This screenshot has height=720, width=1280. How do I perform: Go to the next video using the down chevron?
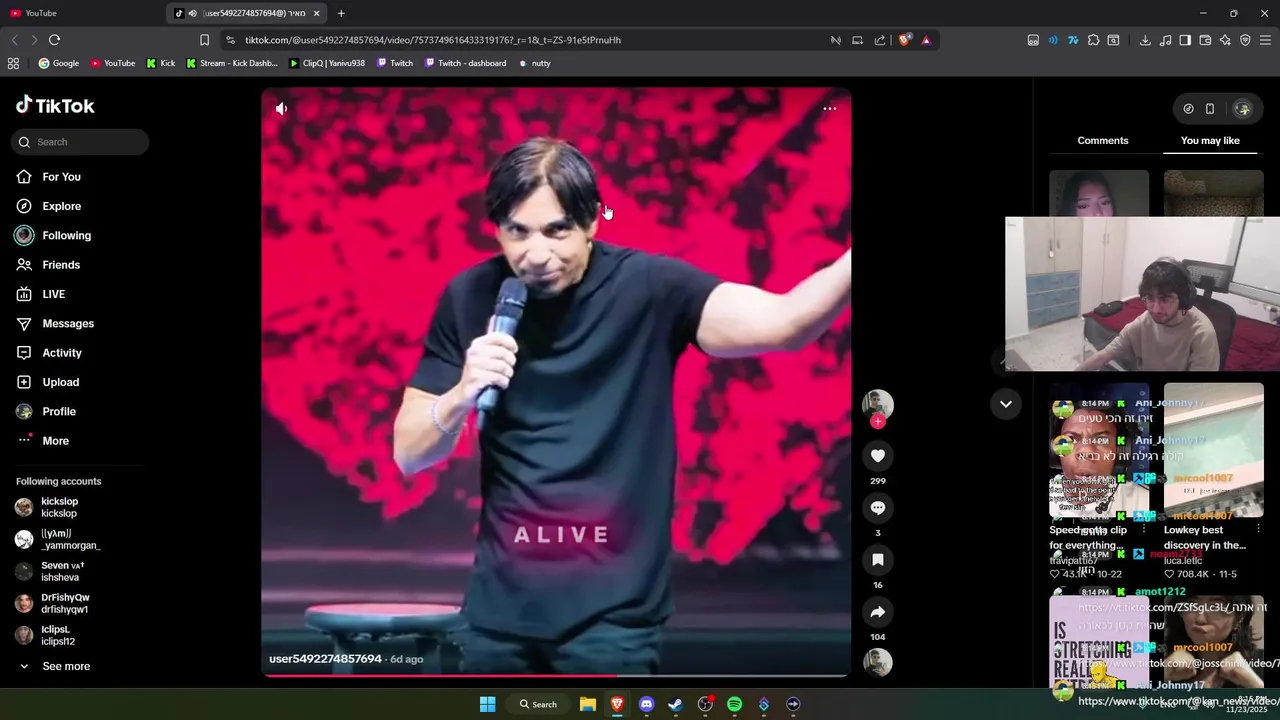[x=1006, y=404]
